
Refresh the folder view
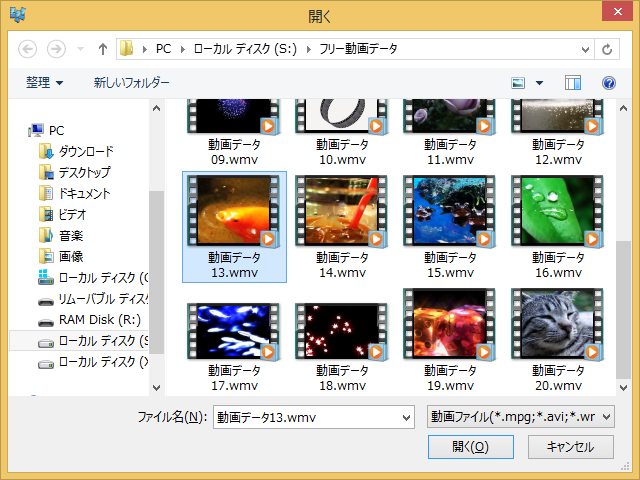tap(607, 49)
